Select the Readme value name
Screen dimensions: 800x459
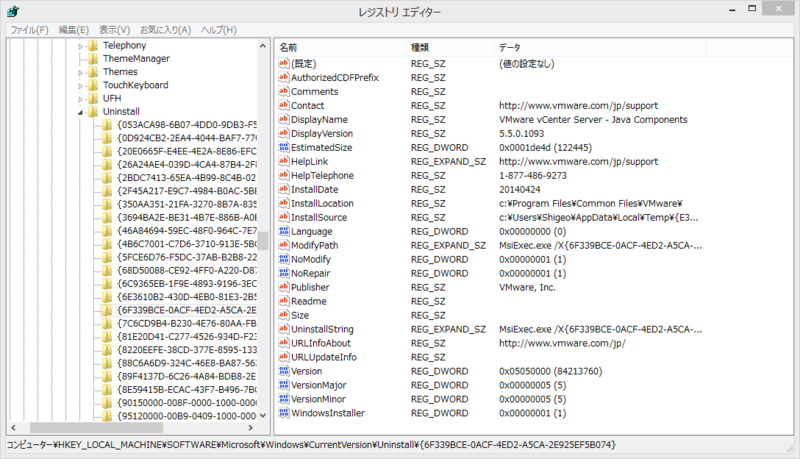coord(309,301)
